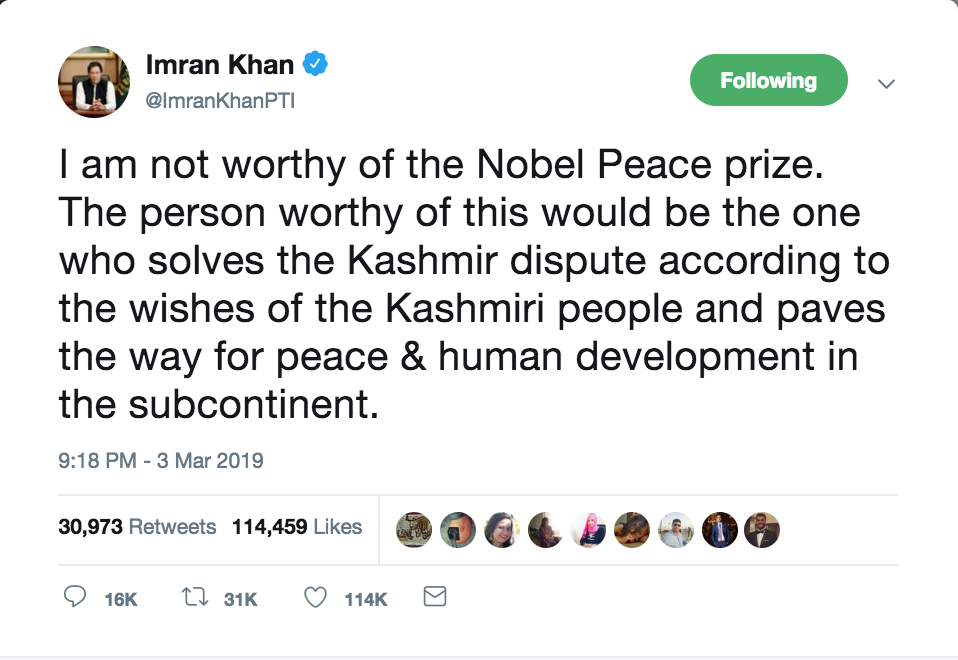Click the envelope direct message icon

(434, 597)
